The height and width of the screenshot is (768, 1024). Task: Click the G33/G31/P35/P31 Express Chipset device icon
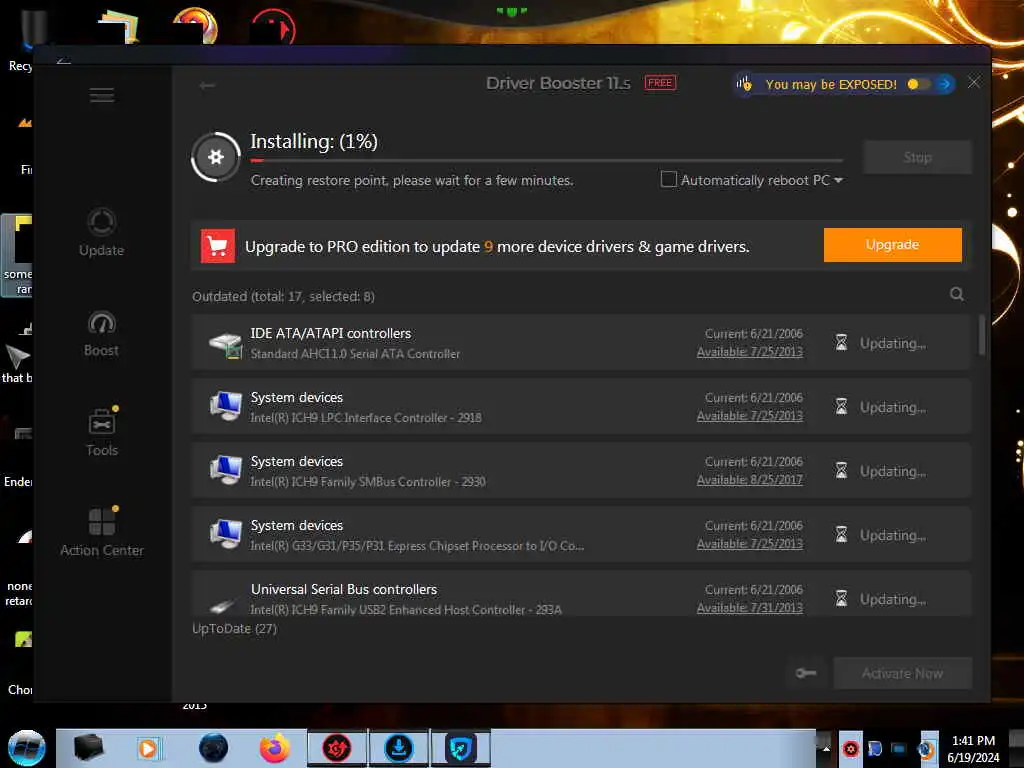pyautogui.click(x=226, y=534)
